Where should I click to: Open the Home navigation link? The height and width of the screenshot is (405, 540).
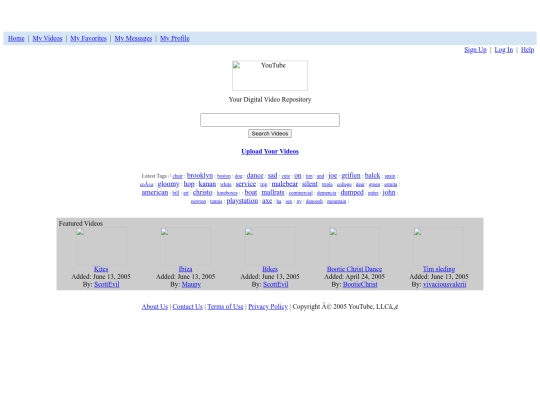[16, 38]
